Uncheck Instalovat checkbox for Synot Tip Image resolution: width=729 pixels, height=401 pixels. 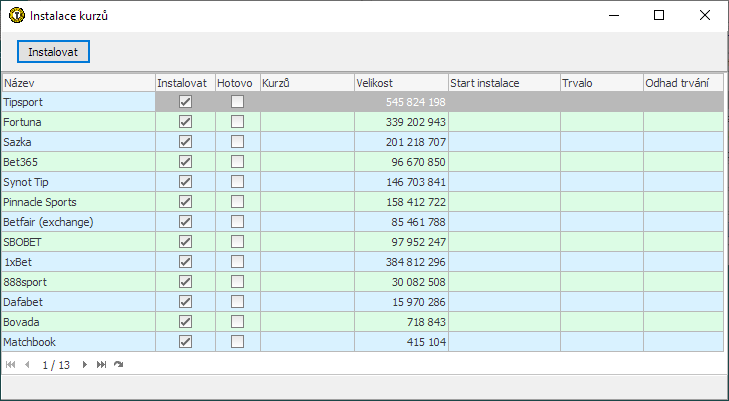pyautogui.click(x=186, y=182)
